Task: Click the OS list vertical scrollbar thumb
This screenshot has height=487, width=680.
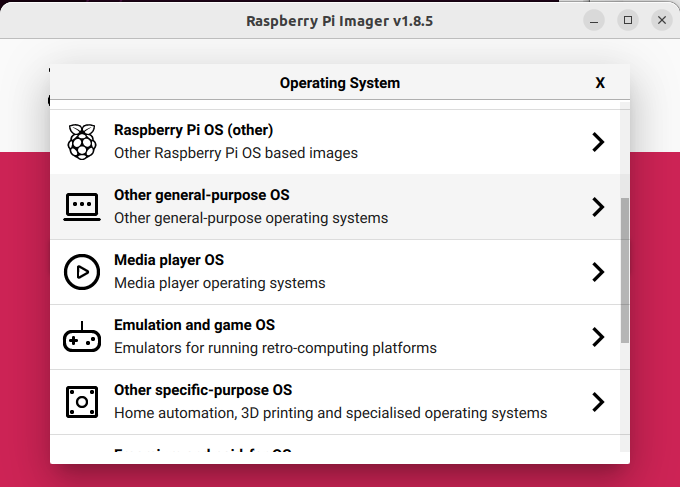Action: (x=625, y=271)
